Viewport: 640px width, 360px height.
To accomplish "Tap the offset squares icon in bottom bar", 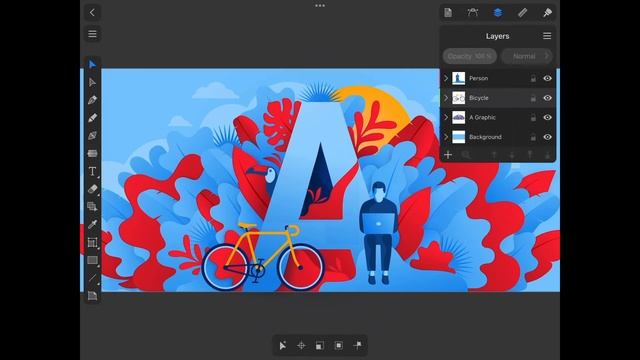I will pos(320,345).
